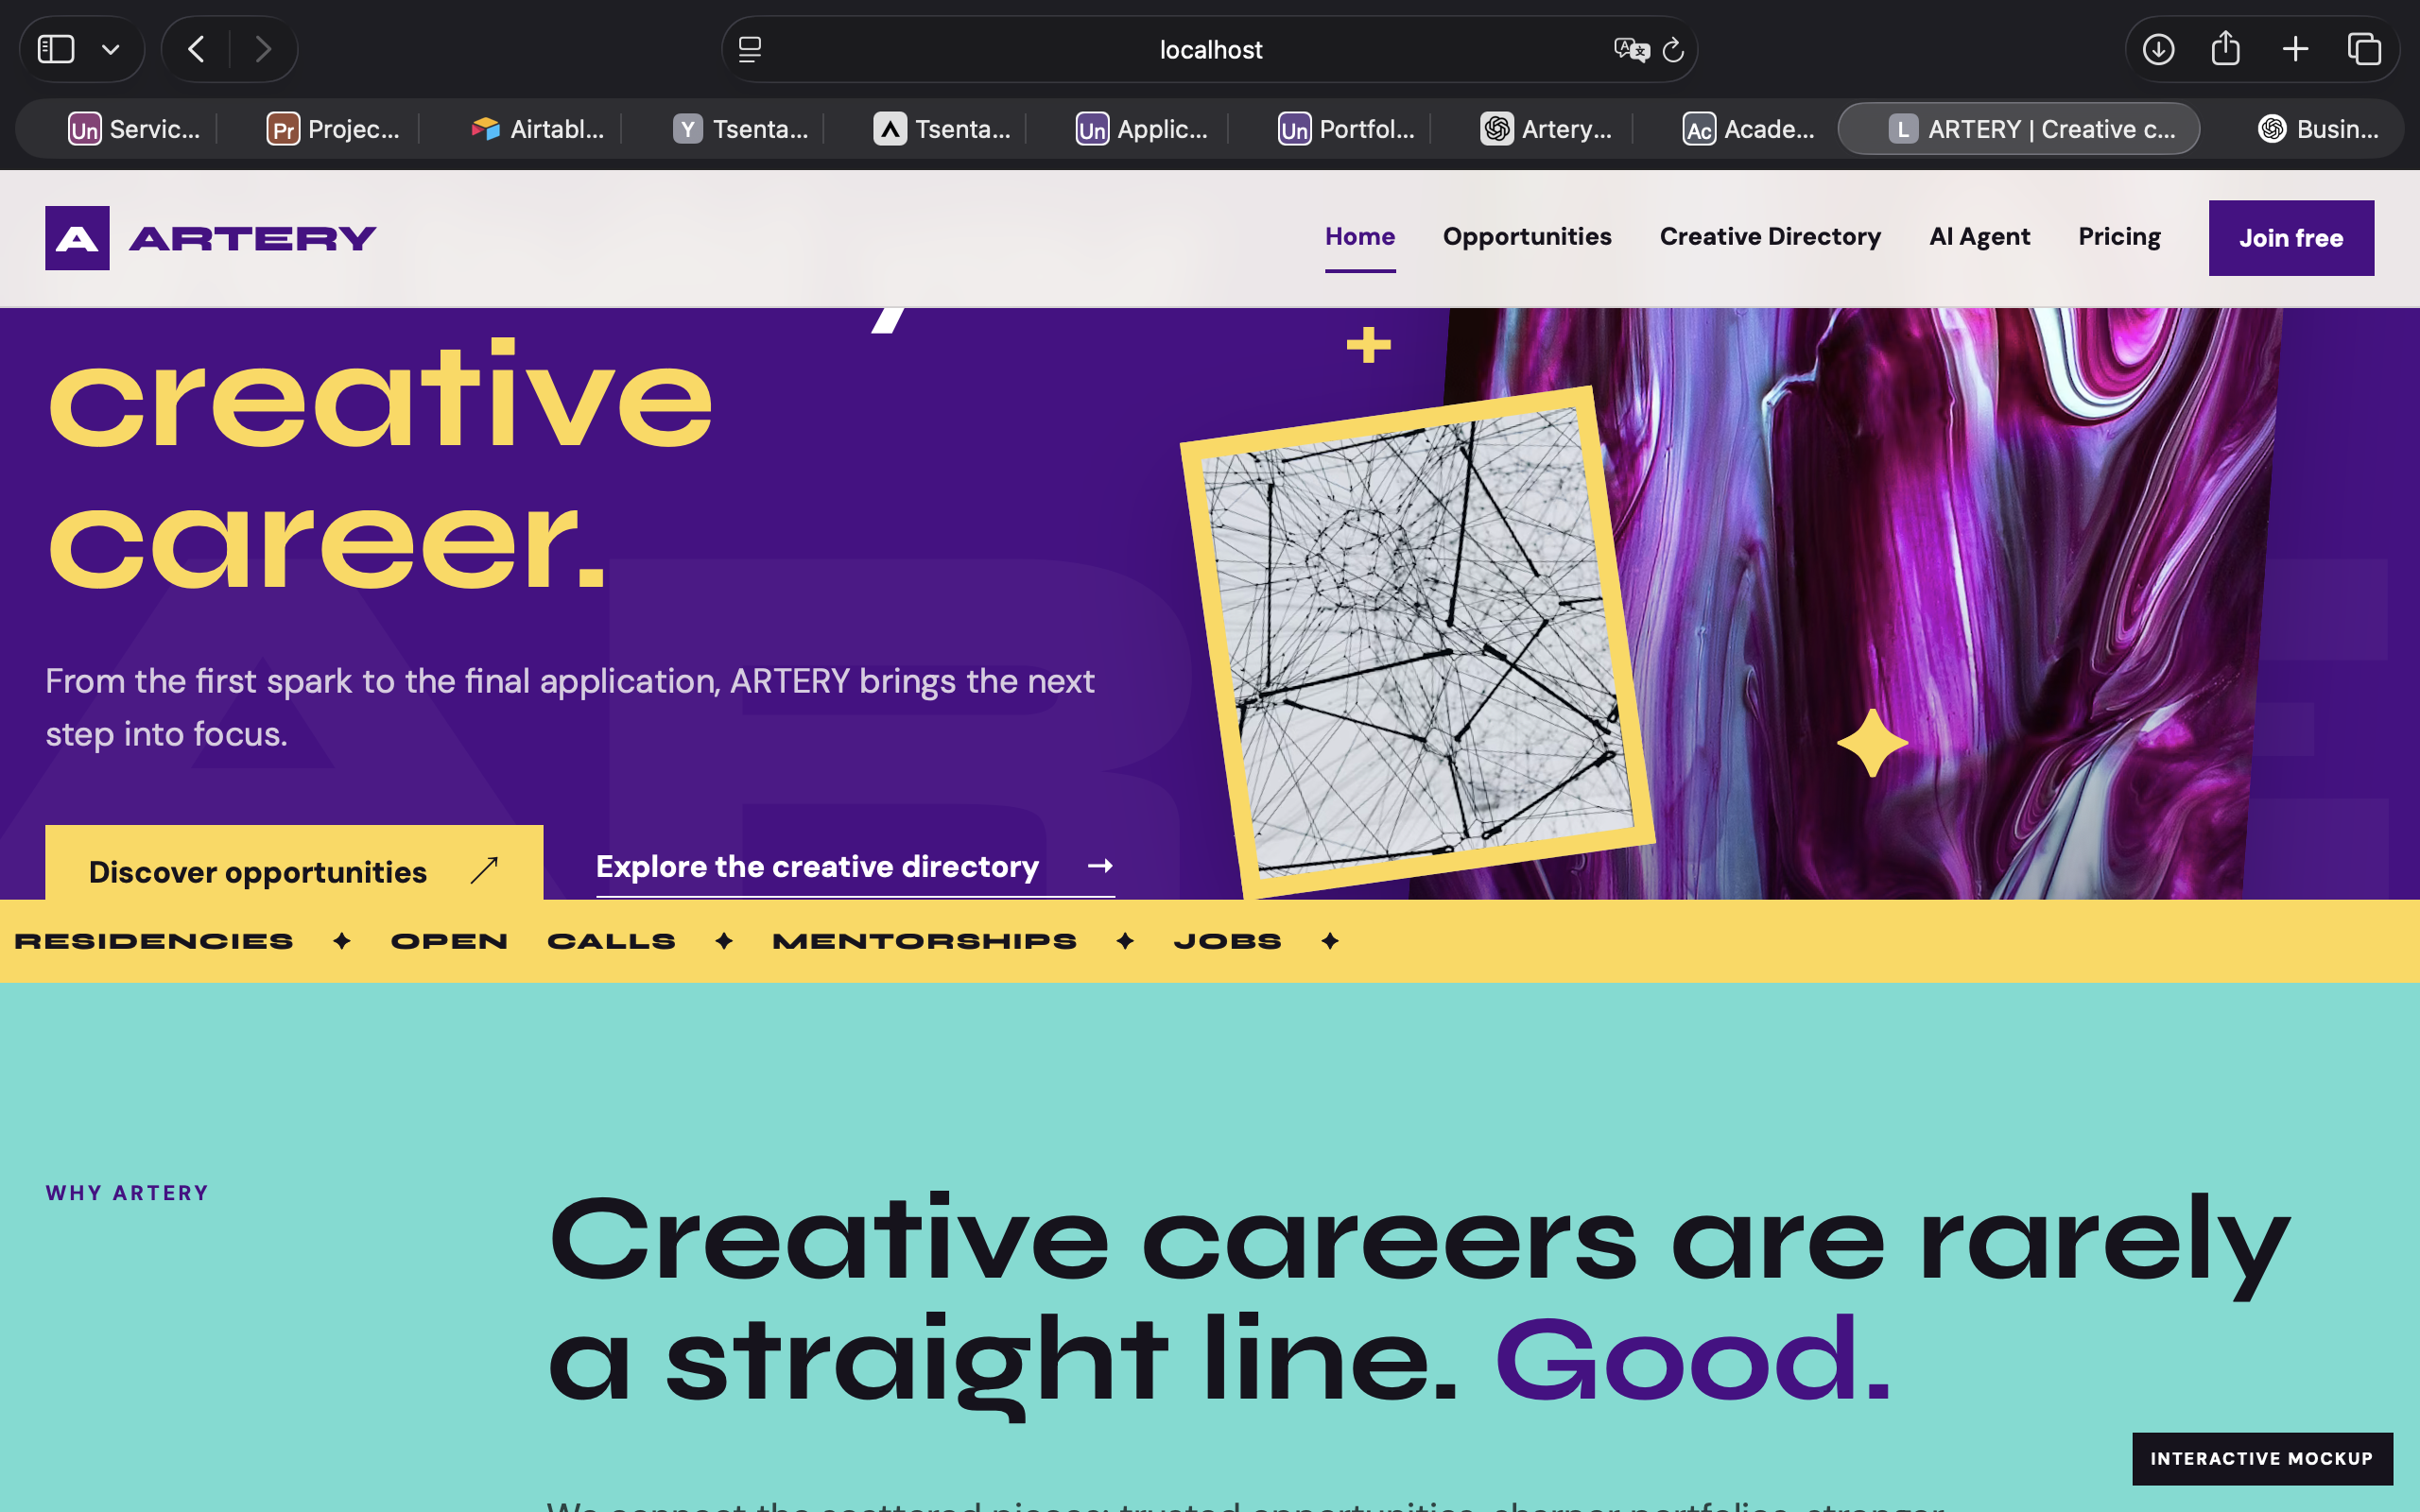This screenshot has height=1512, width=2420.
Task: Open the page reader icon in address bar
Action: (750, 49)
